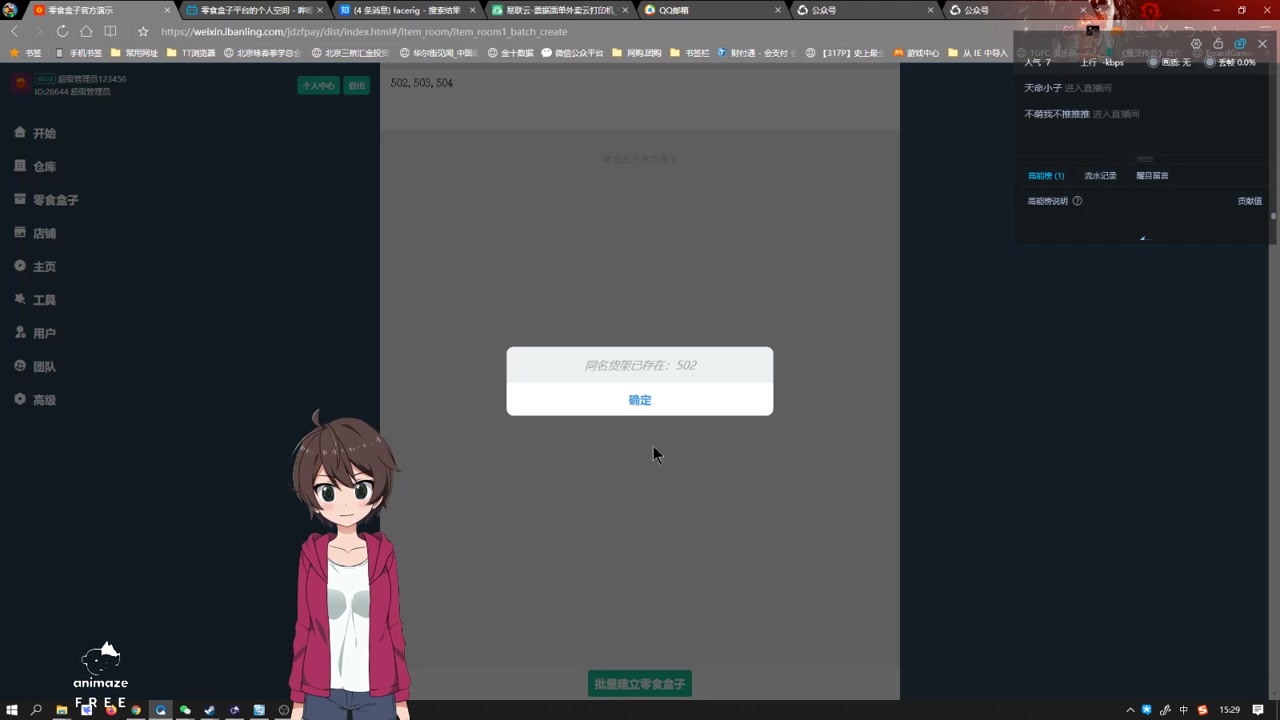Open the reading mode book icon
This screenshot has width=1280, height=720.
click(x=110, y=31)
